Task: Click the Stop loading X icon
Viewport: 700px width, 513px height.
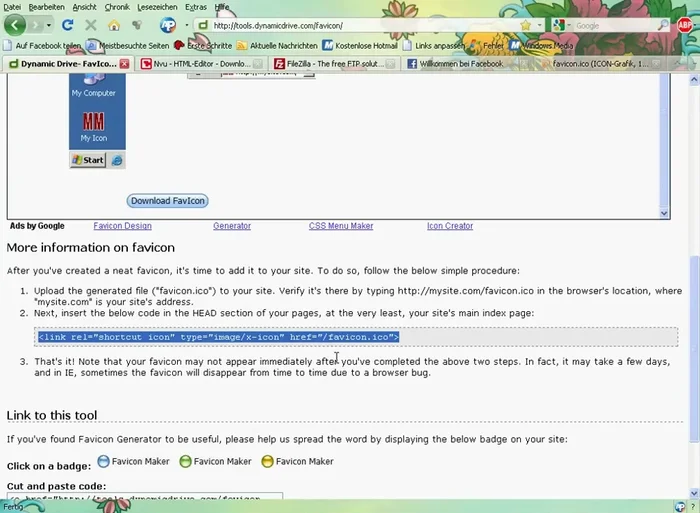Action: click(91, 25)
